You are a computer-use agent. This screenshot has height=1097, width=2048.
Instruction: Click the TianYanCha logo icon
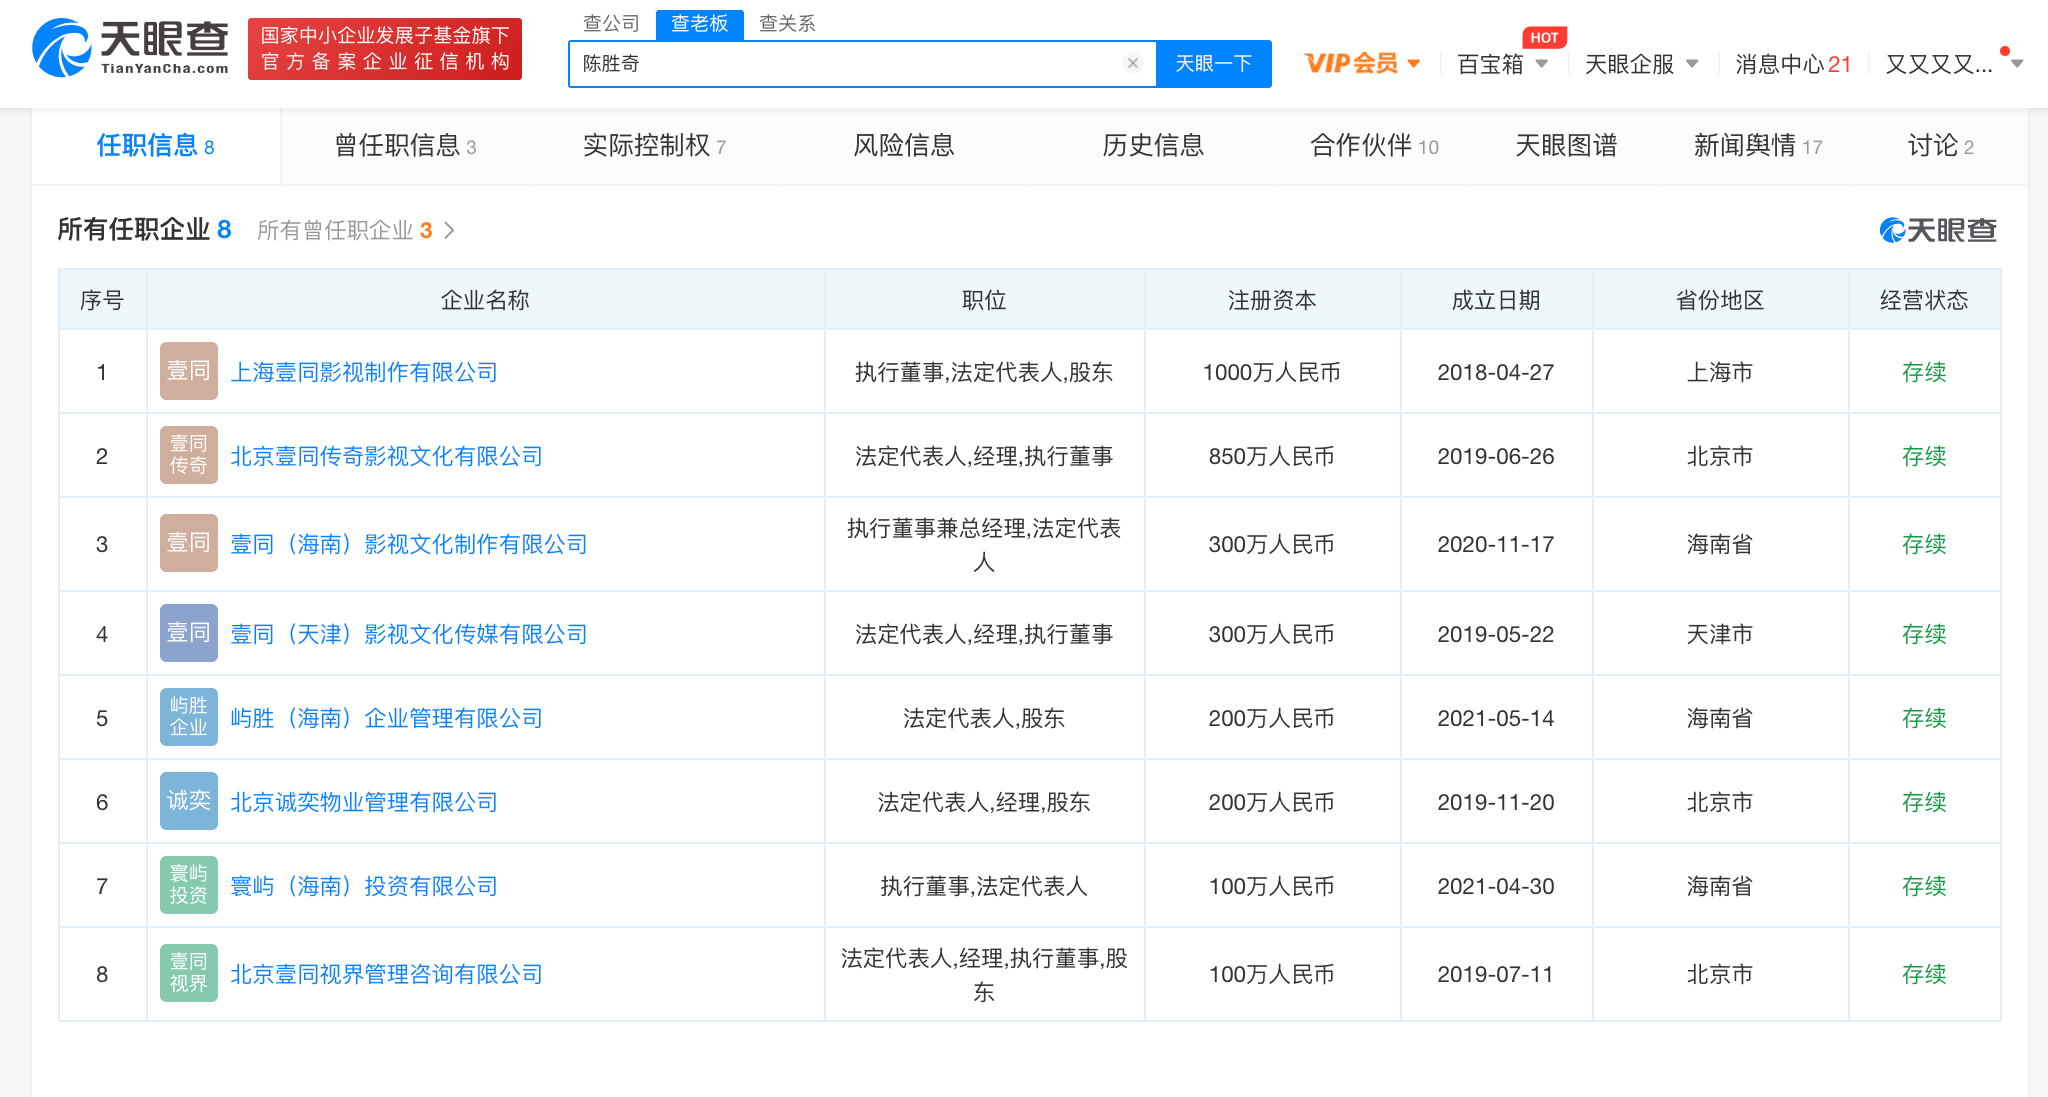pos(62,48)
